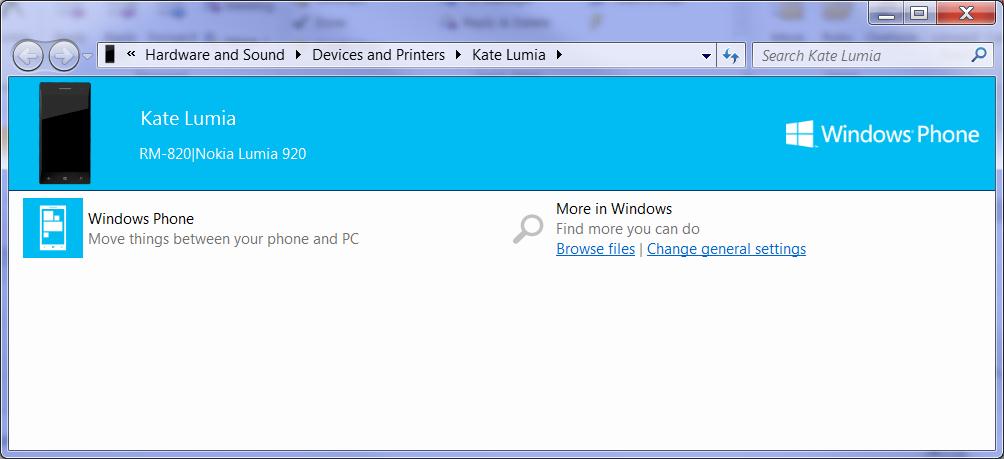The width and height of the screenshot is (1004, 459).
Task: Open Change general settings link
Action: click(726, 248)
